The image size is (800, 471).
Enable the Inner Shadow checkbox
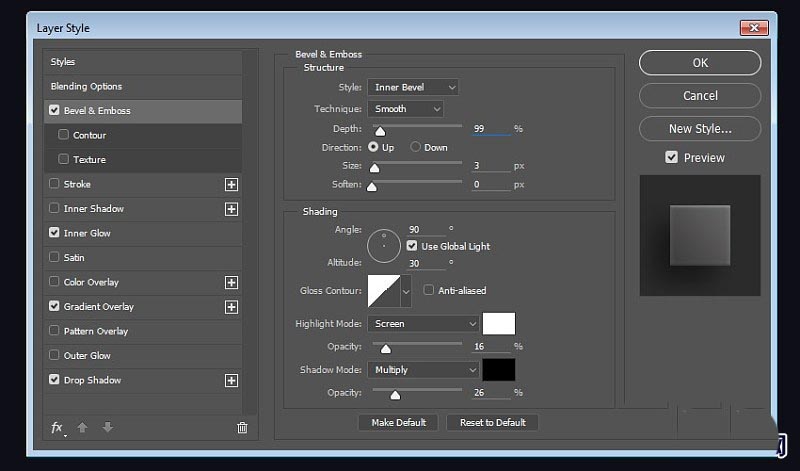pos(54,208)
